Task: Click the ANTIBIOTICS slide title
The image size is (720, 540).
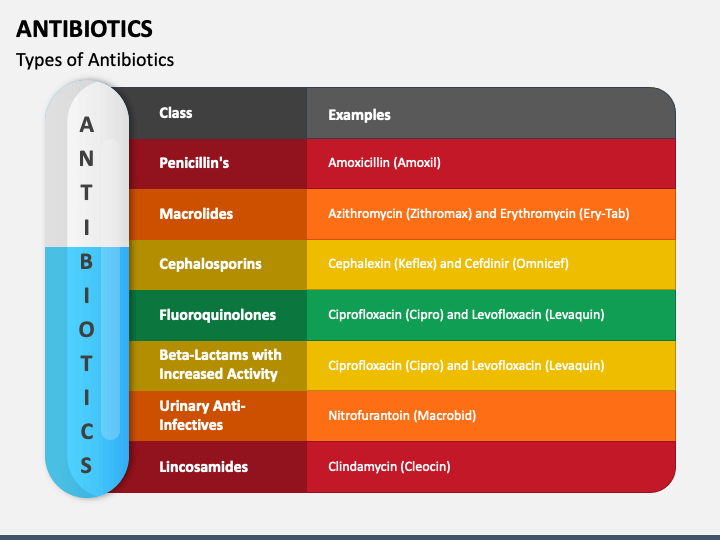Action: click(x=84, y=29)
